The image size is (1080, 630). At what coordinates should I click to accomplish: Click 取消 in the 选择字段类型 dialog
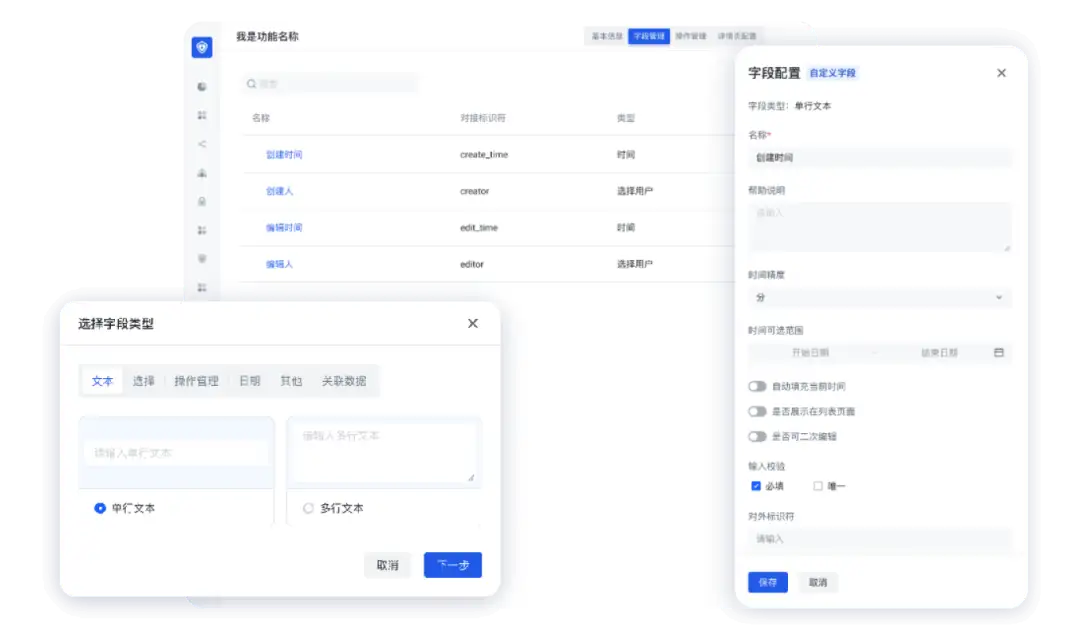pos(387,565)
